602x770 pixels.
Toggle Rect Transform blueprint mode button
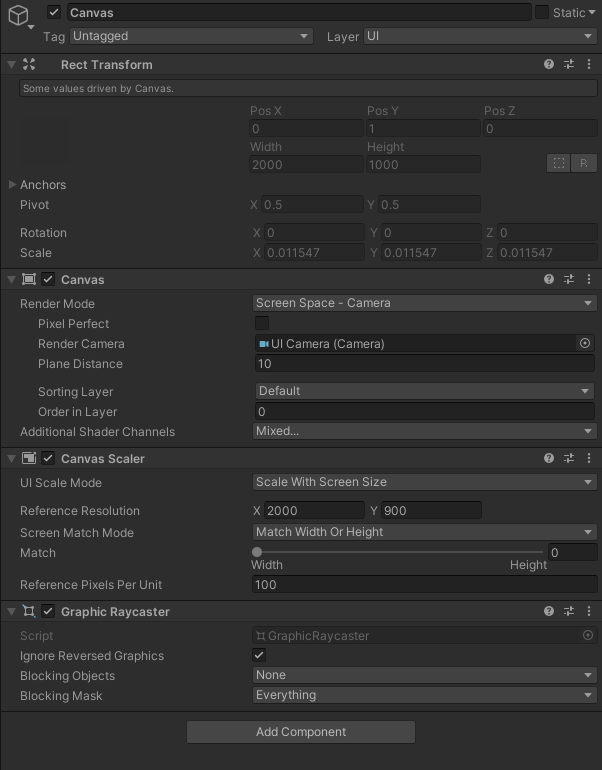coord(559,163)
